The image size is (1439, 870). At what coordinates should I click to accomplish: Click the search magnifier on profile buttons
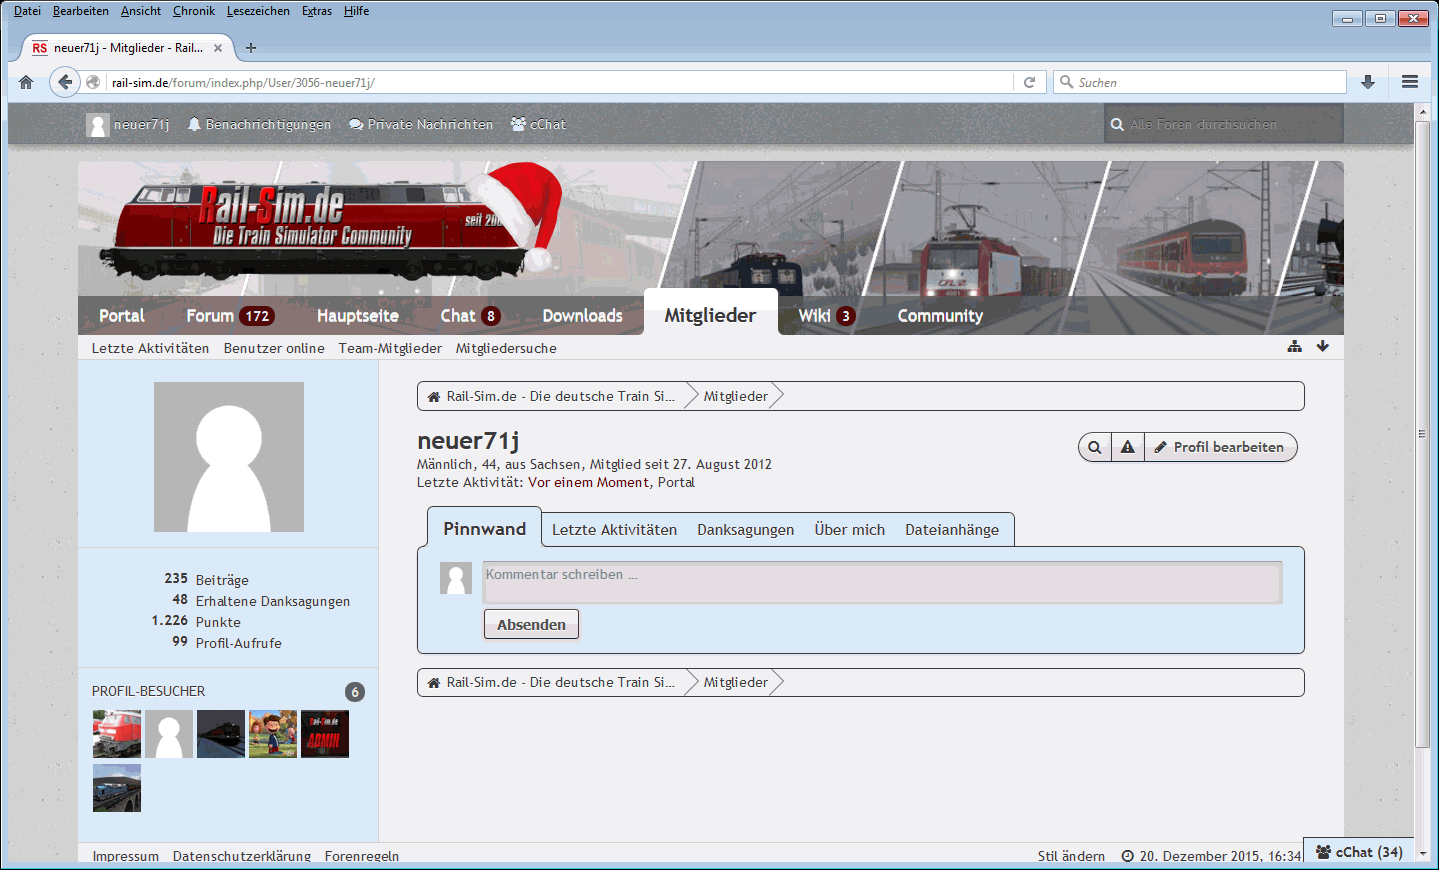pos(1095,447)
